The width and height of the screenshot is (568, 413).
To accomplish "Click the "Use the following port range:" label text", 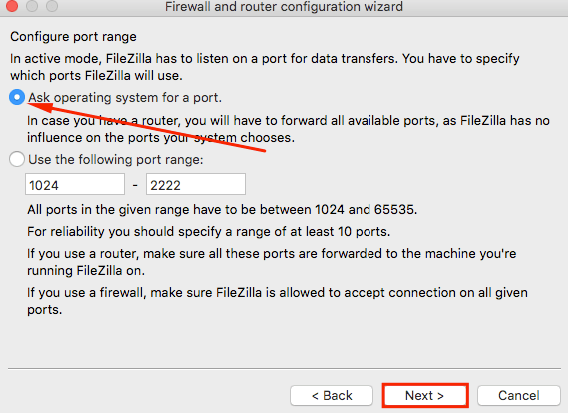I will tap(116, 159).
